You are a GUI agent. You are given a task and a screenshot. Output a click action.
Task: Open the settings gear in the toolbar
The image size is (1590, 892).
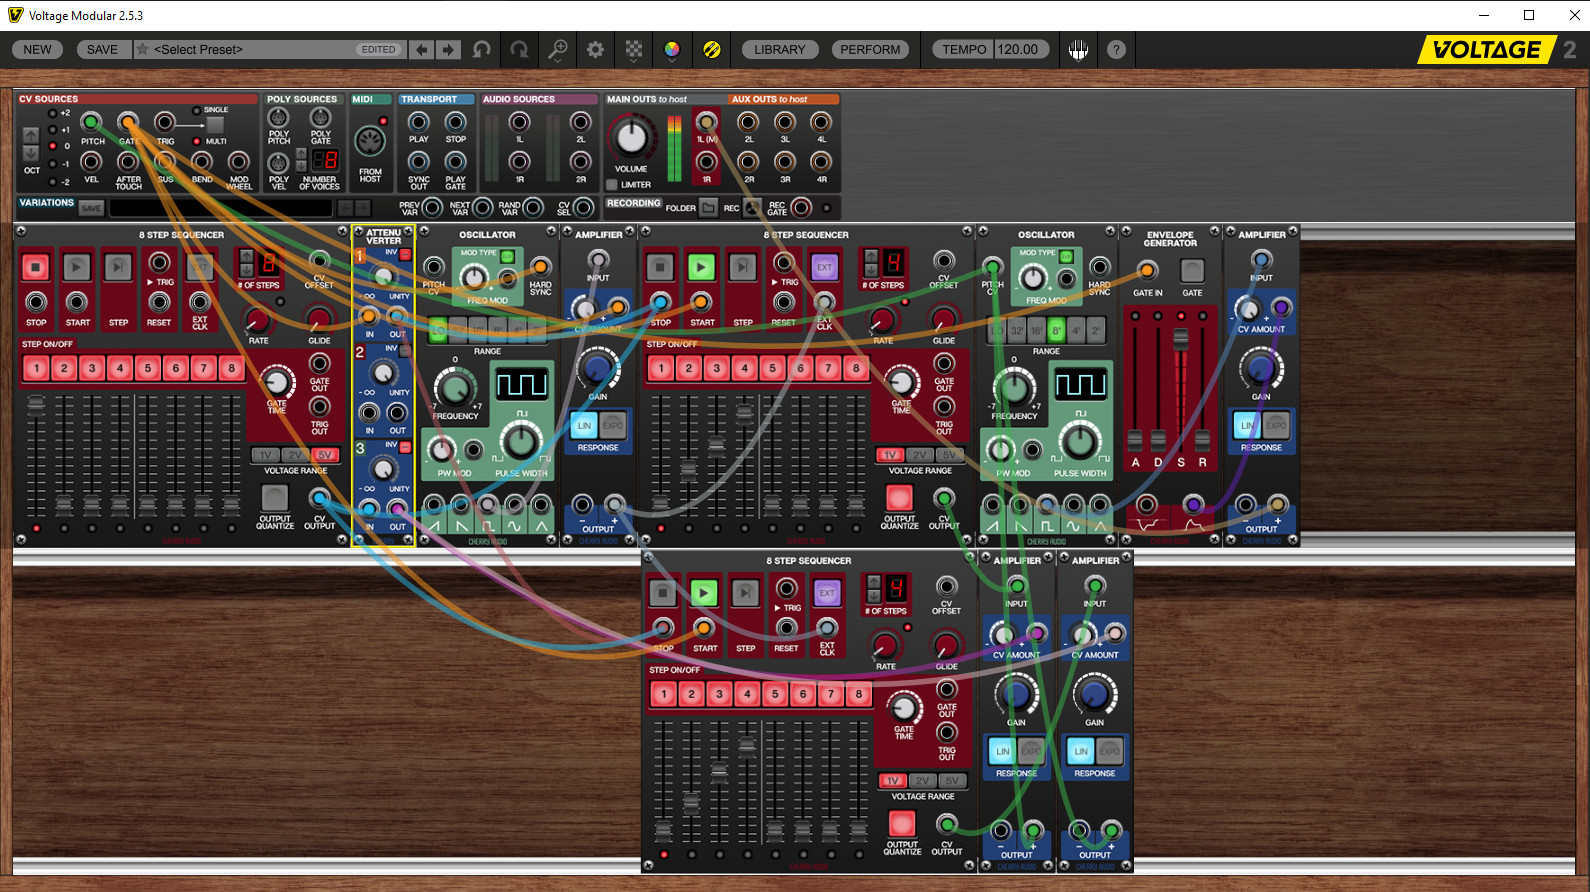(595, 49)
